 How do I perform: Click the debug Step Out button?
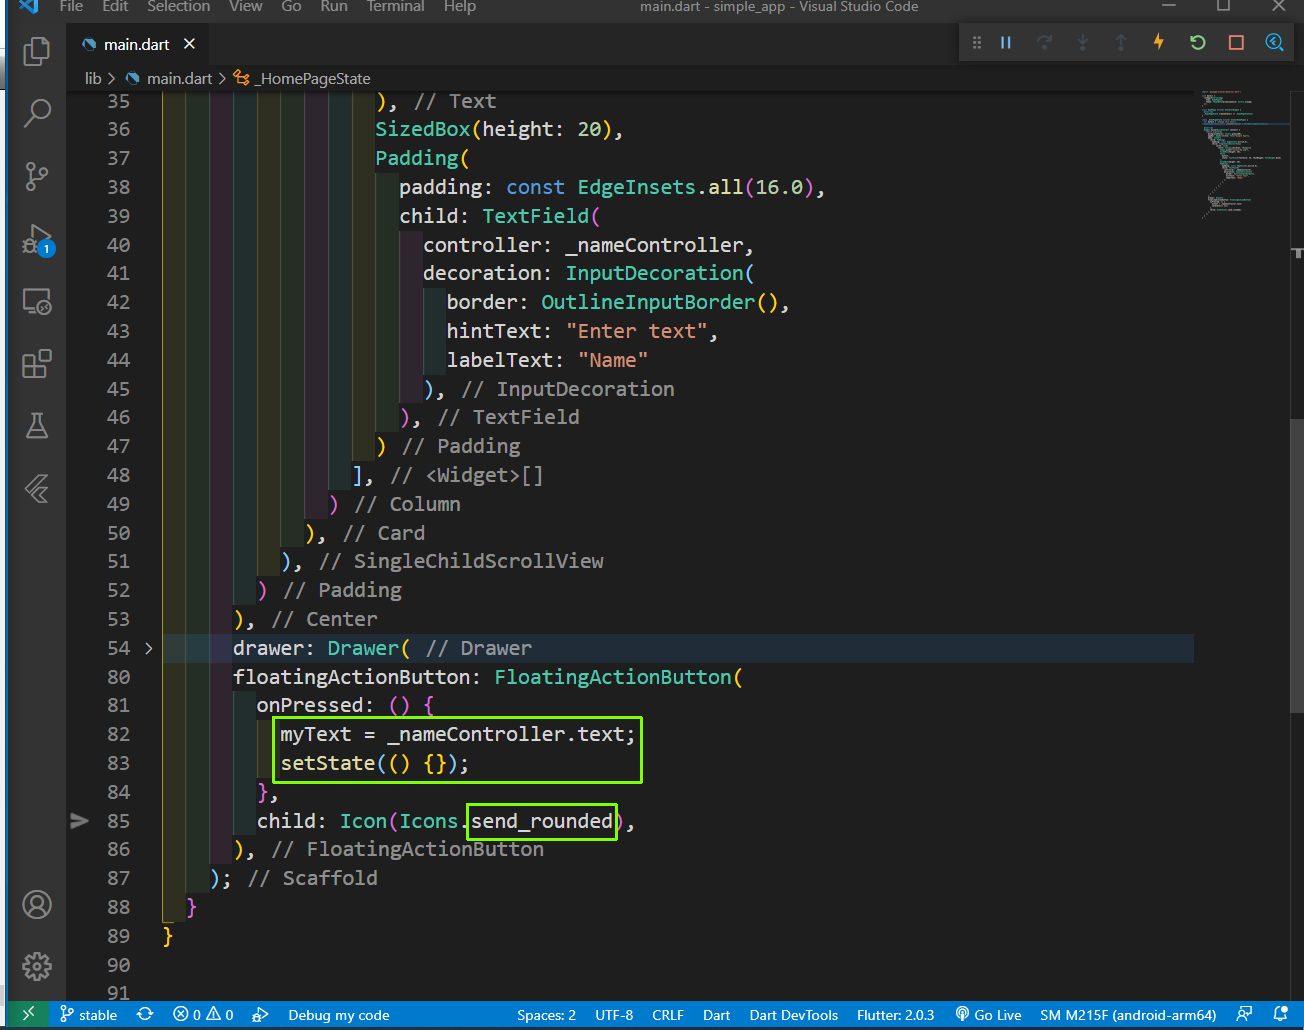tap(1121, 42)
